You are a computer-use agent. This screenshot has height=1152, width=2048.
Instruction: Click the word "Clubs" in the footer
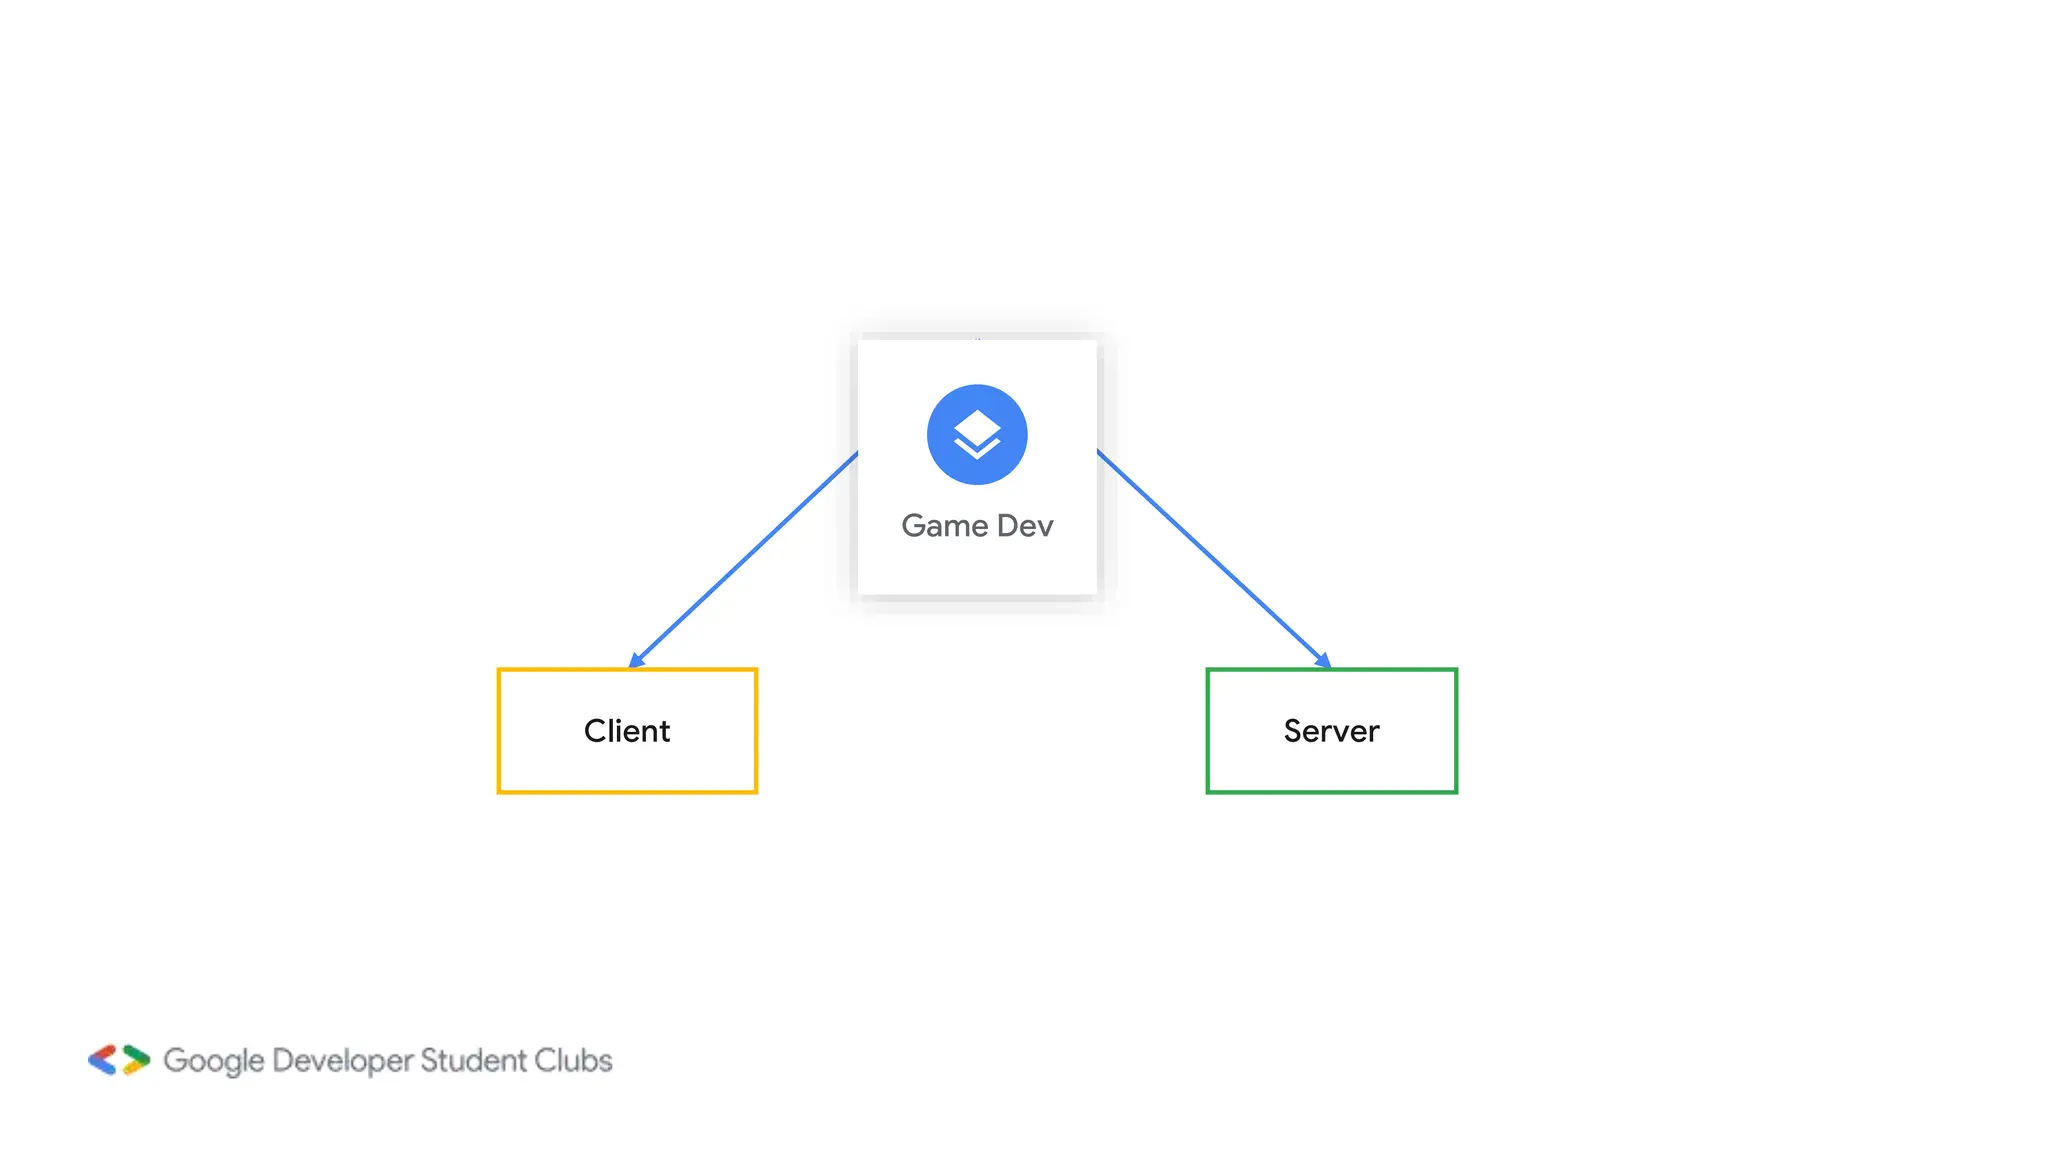pos(572,1060)
